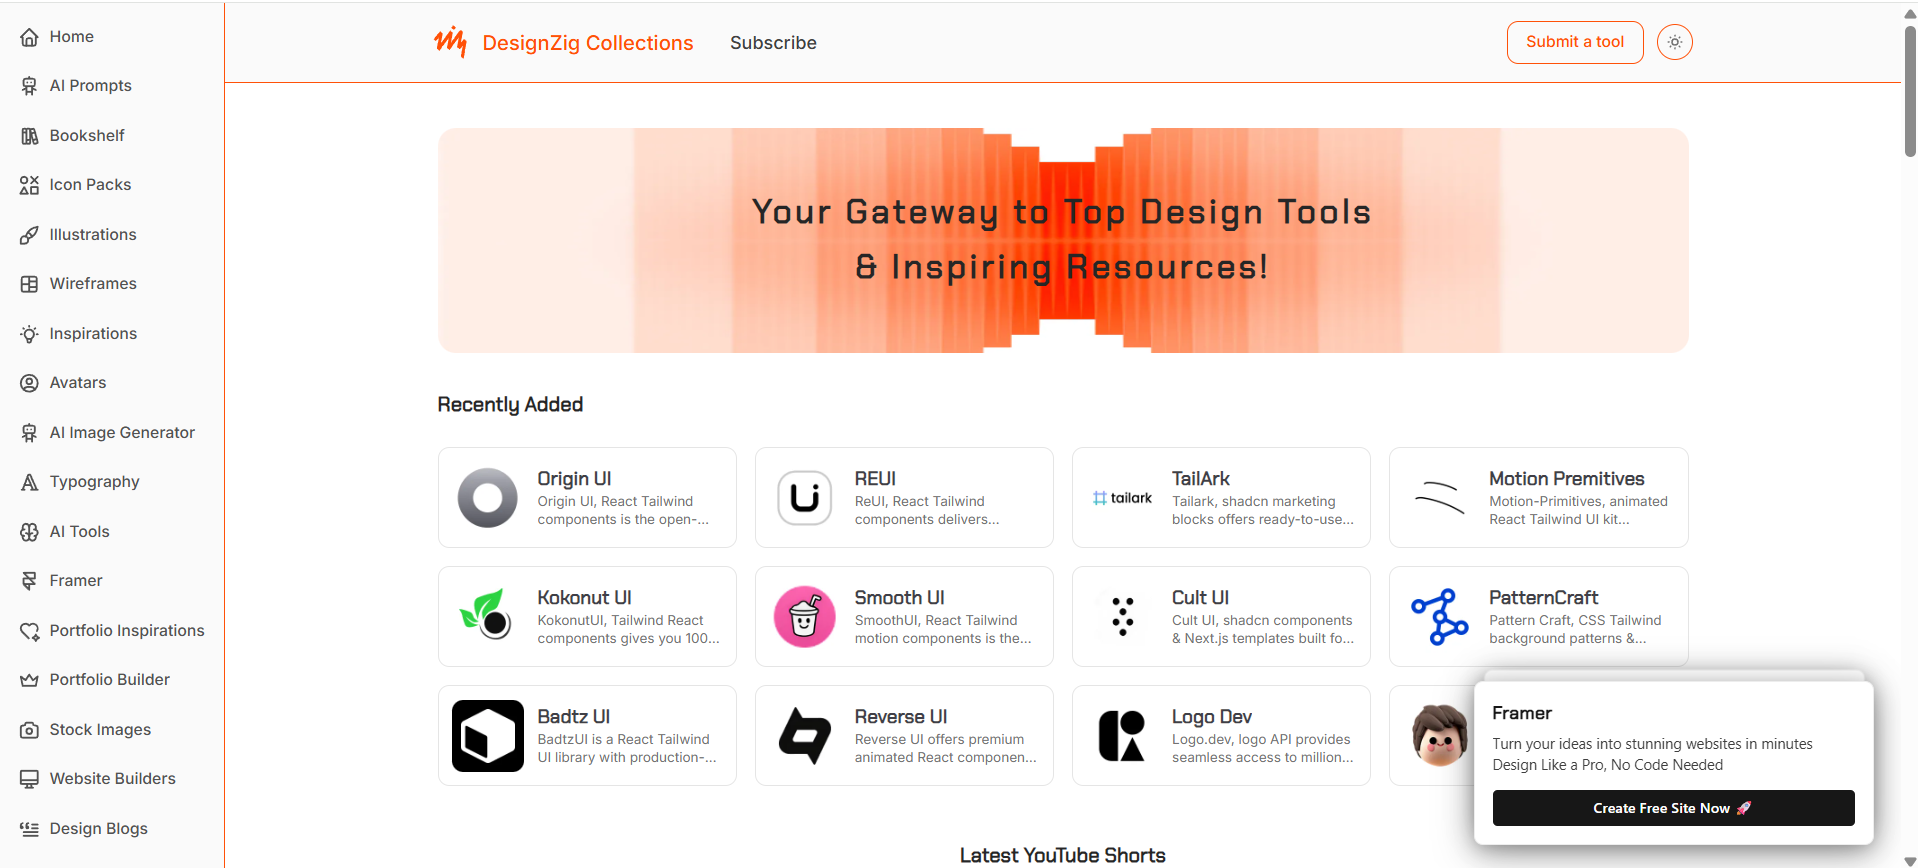This screenshot has width=1918, height=868.
Task: Click the Stock Images camera icon
Action: (x=29, y=730)
